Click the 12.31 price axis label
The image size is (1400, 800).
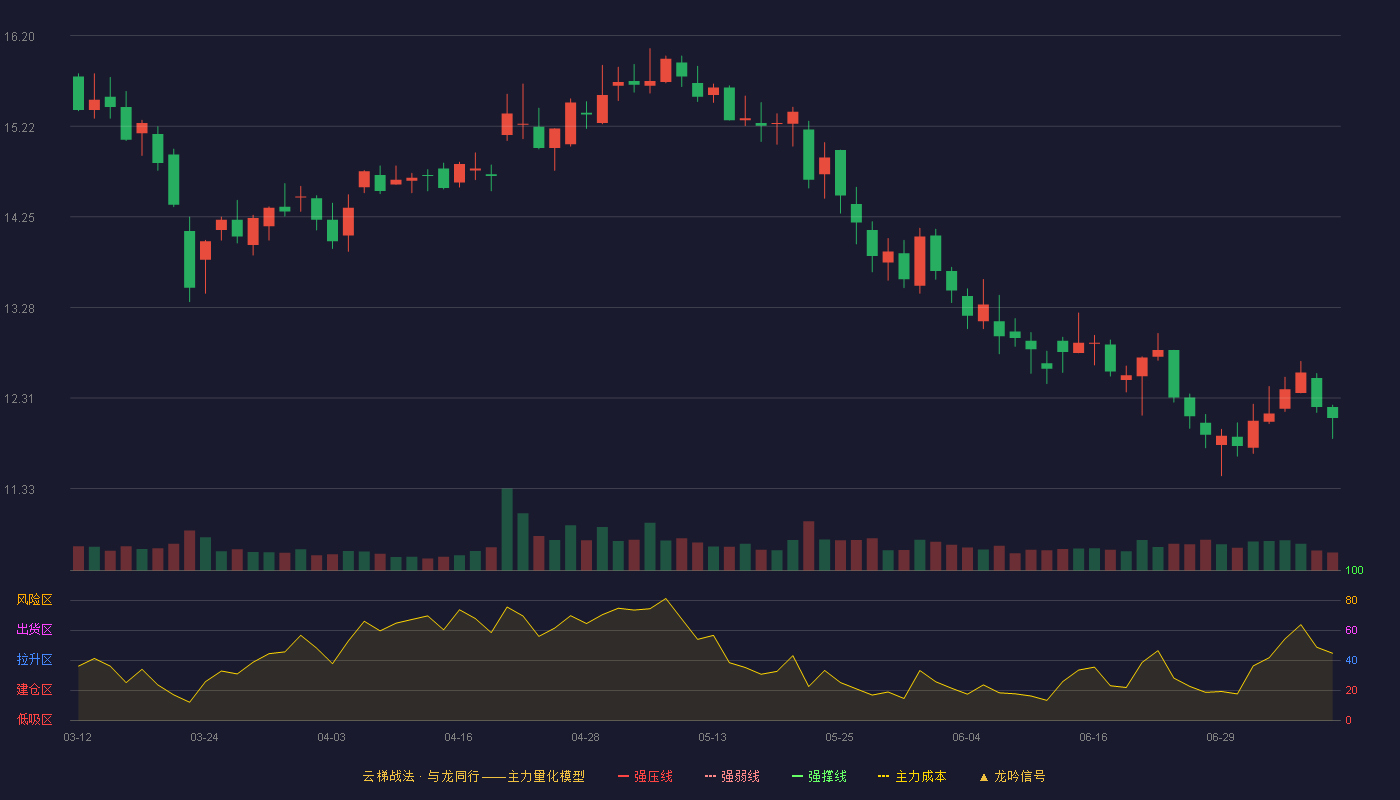click(19, 399)
